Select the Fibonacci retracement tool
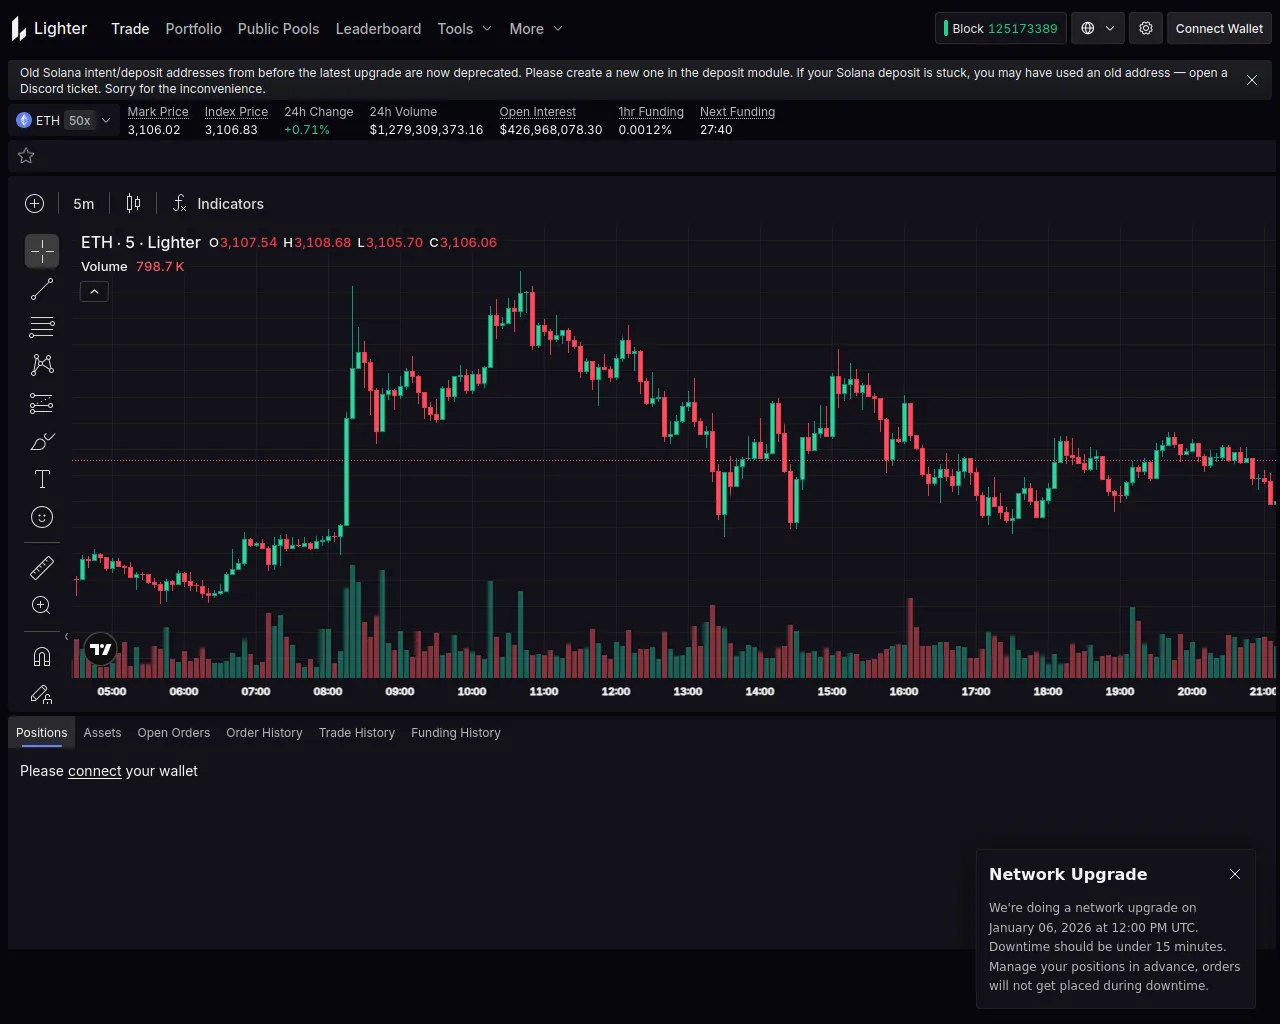The height and width of the screenshot is (1024, 1280). pyautogui.click(x=42, y=327)
